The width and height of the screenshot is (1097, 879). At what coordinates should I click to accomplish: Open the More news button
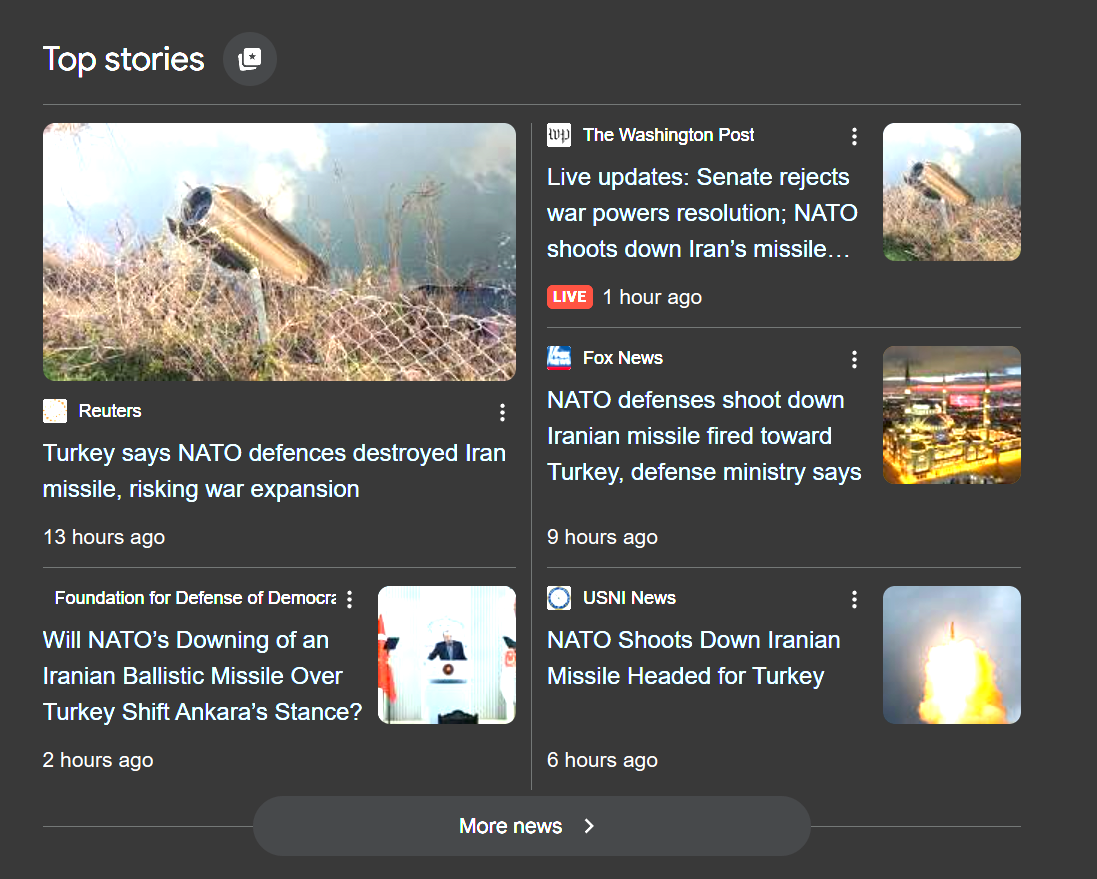click(x=532, y=826)
